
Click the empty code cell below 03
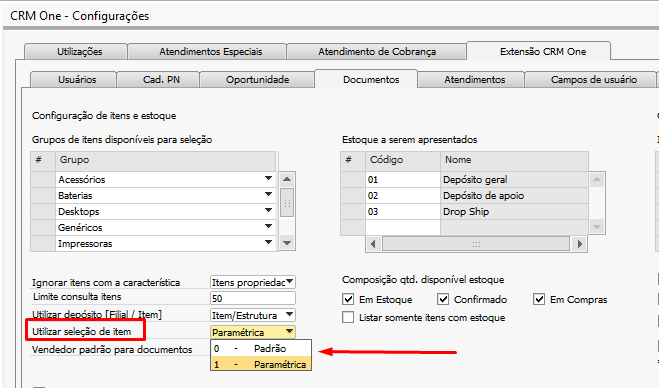(403, 227)
